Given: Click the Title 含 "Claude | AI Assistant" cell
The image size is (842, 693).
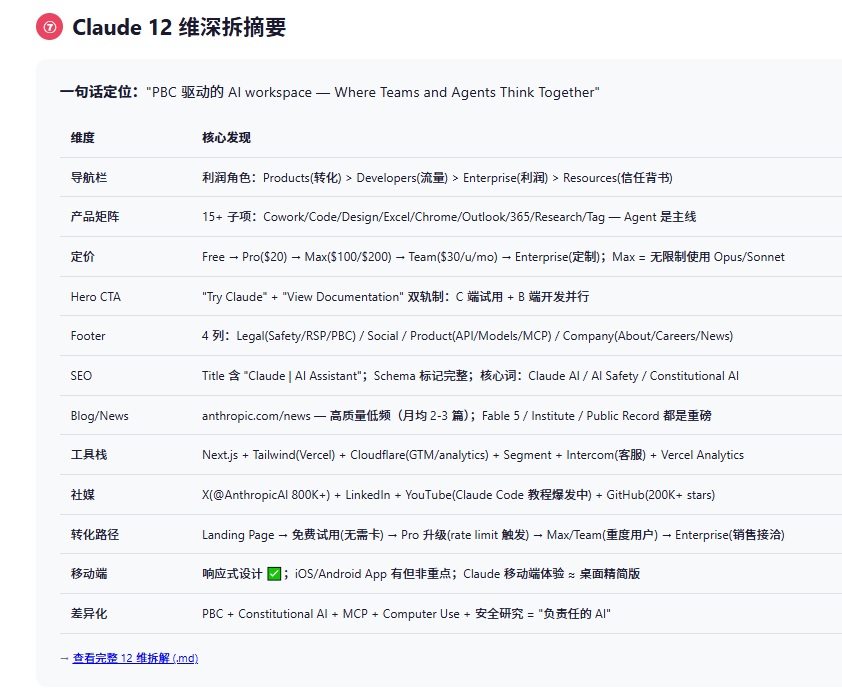Looking at the screenshot, I should pyautogui.click(x=470, y=376).
